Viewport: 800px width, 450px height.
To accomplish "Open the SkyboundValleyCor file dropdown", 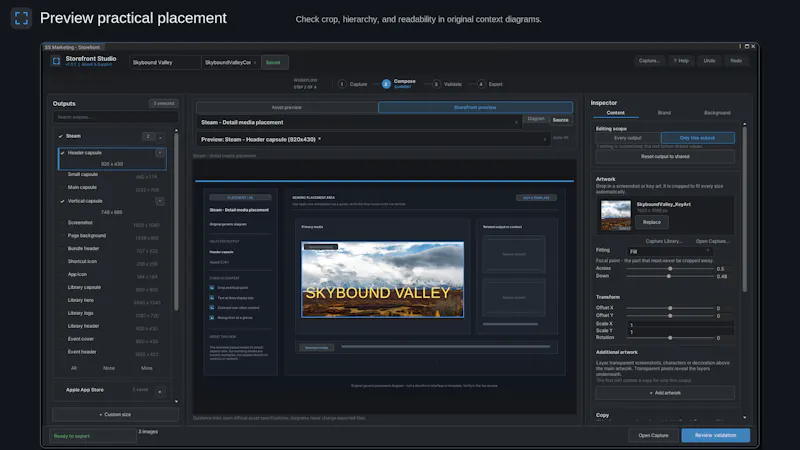I will point(231,62).
